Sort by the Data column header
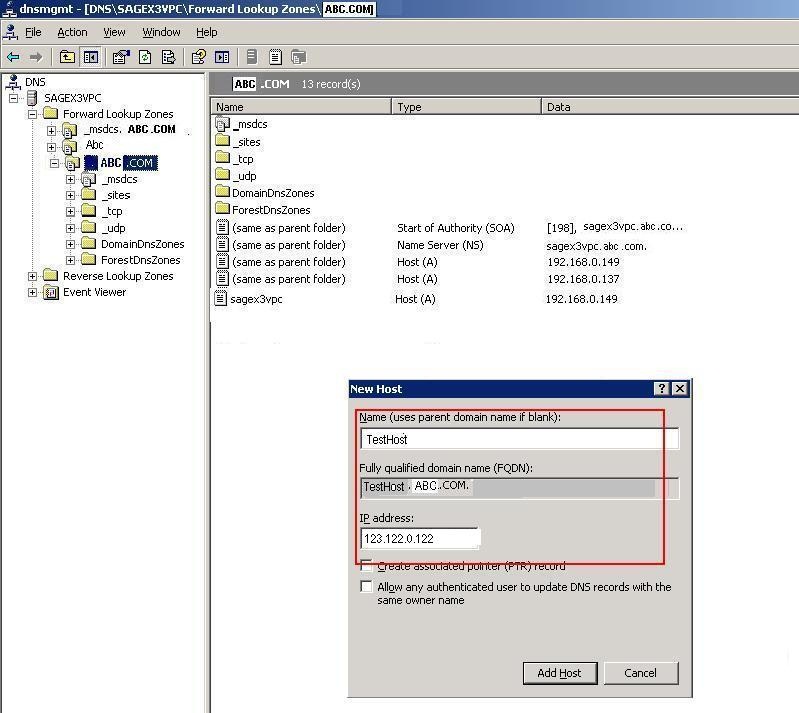 670,107
